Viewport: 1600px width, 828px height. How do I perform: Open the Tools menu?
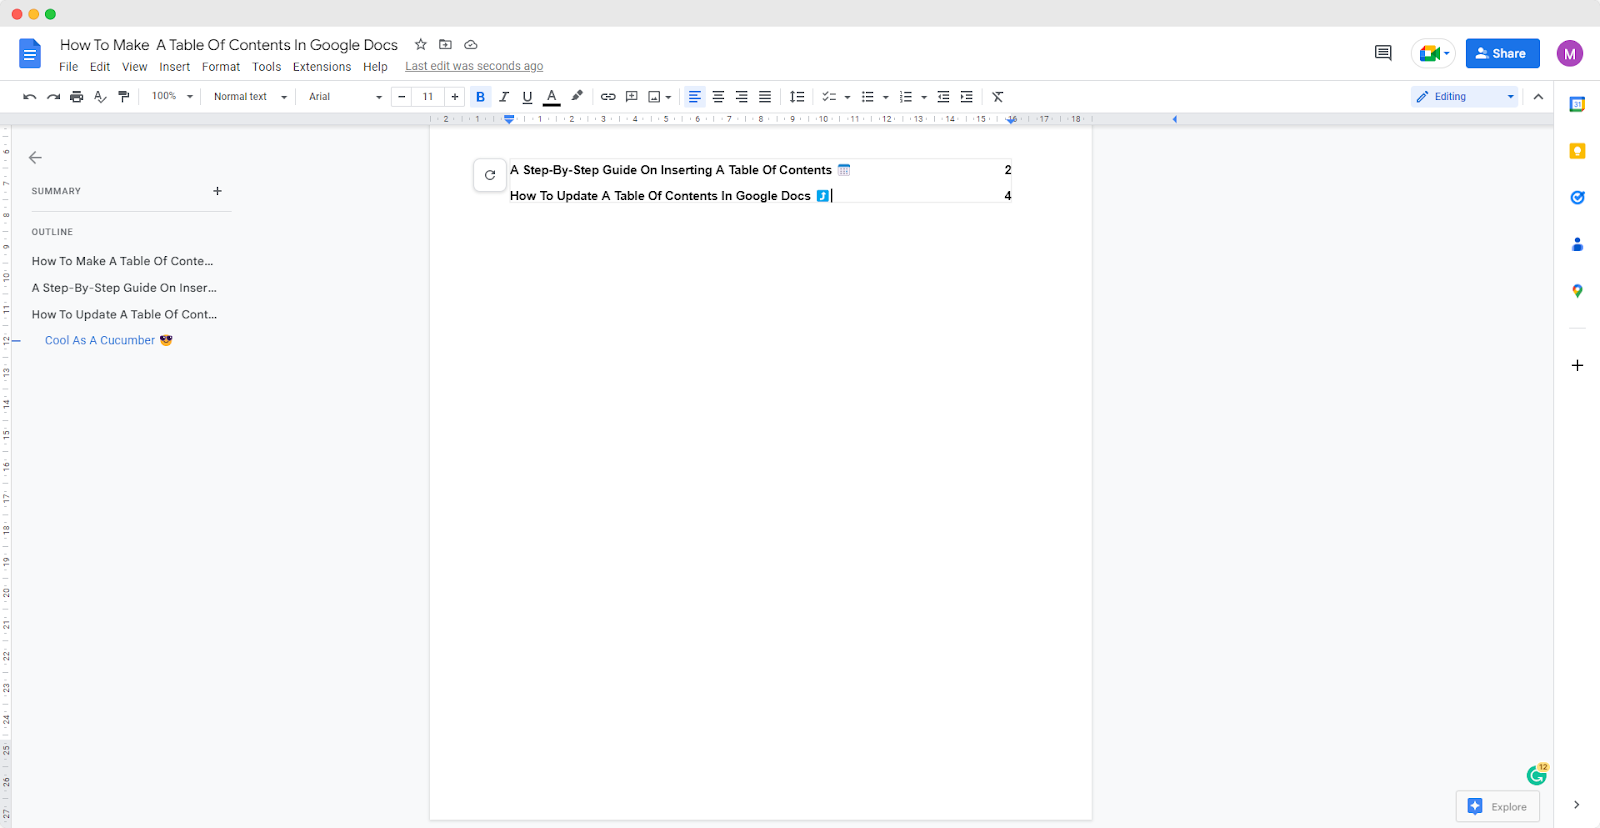267,67
